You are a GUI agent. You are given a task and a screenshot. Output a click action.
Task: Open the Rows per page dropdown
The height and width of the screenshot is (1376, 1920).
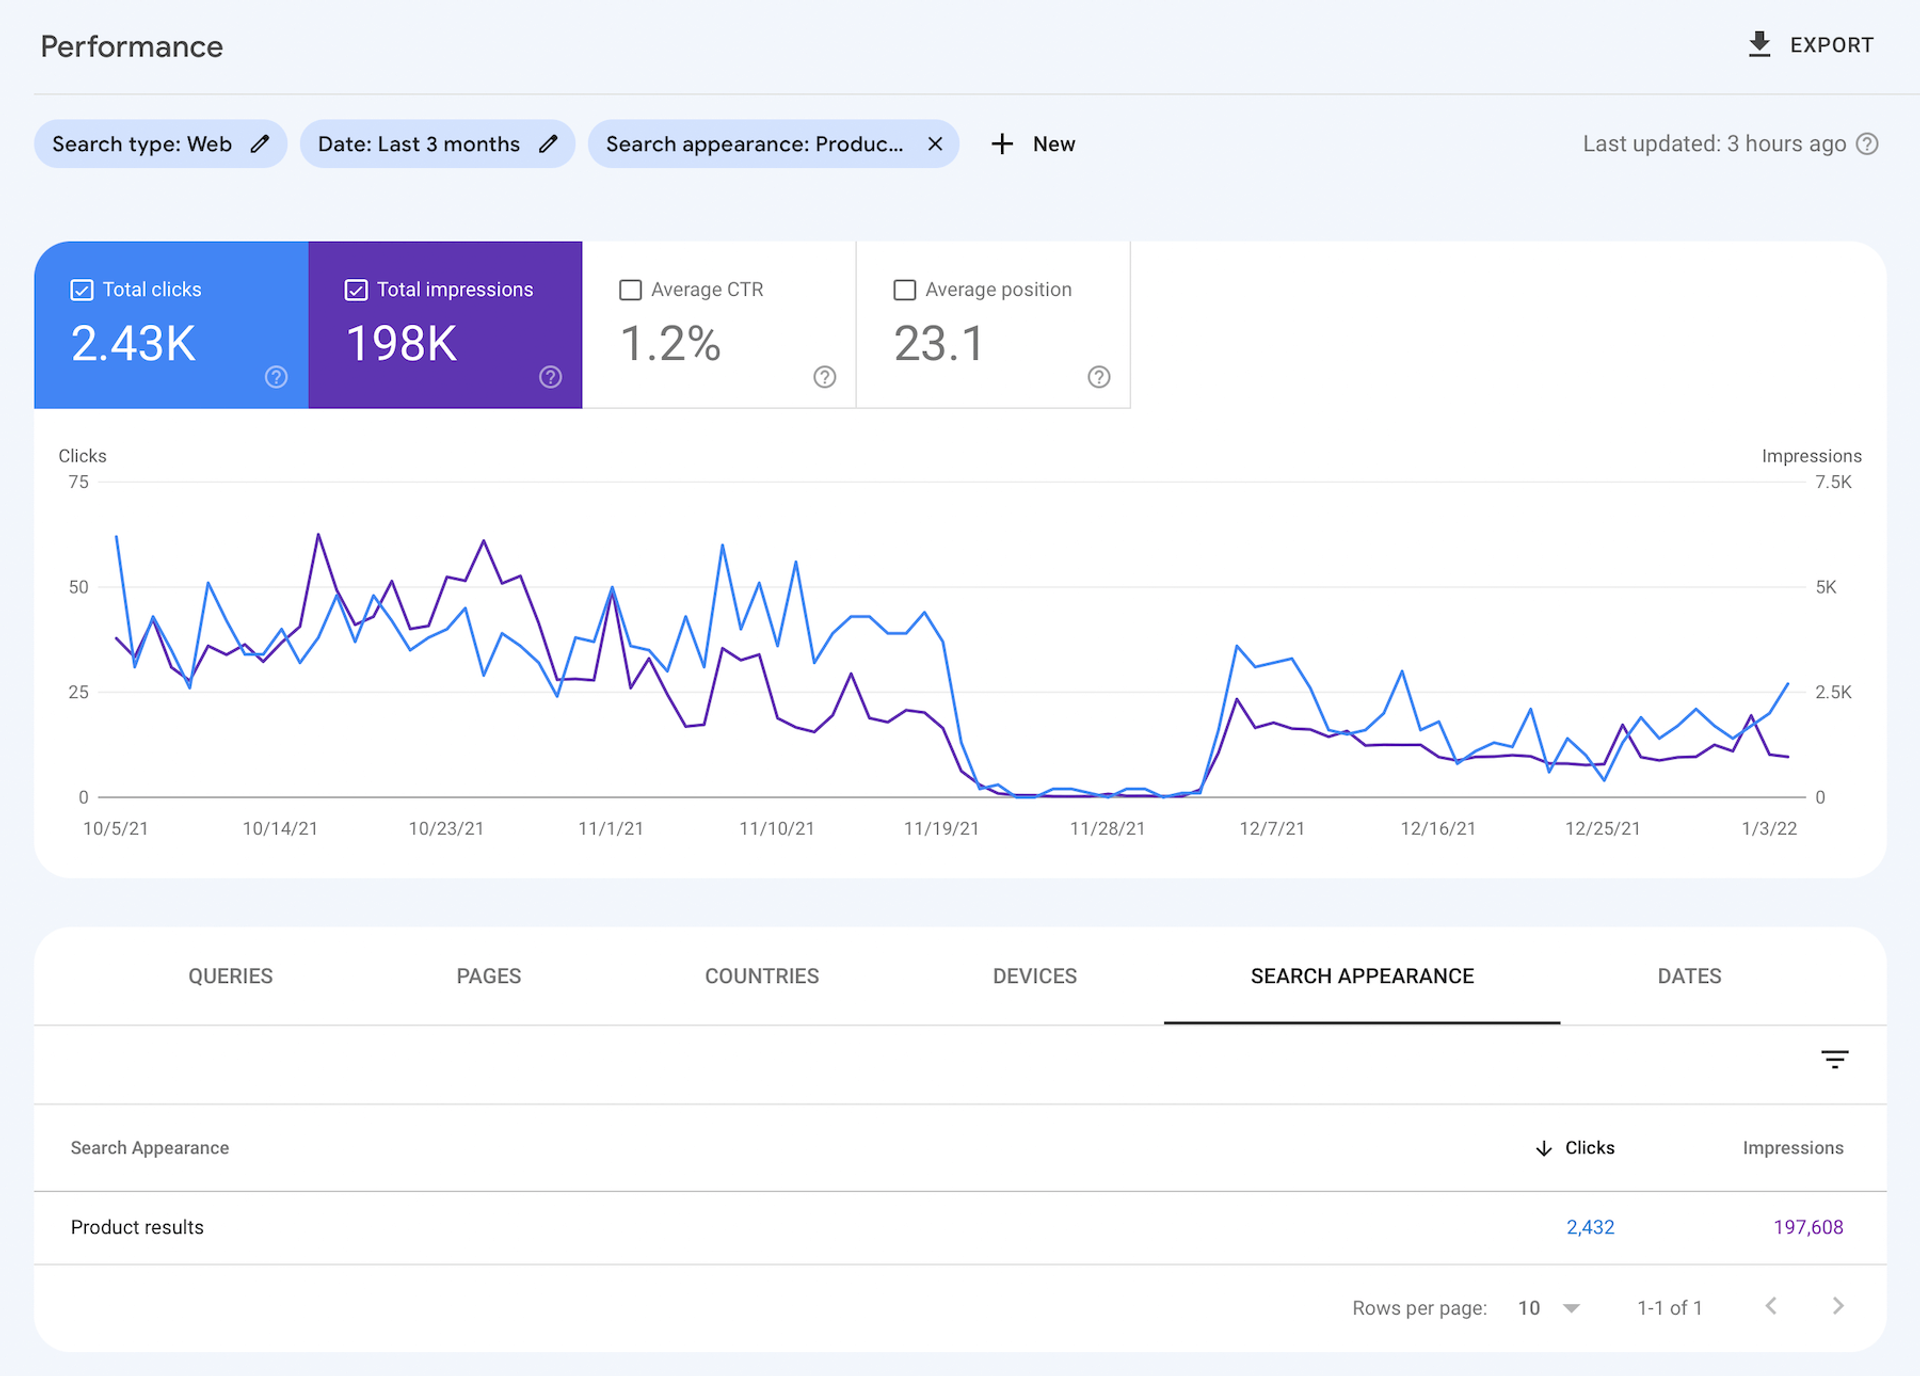(1548, 1308)
